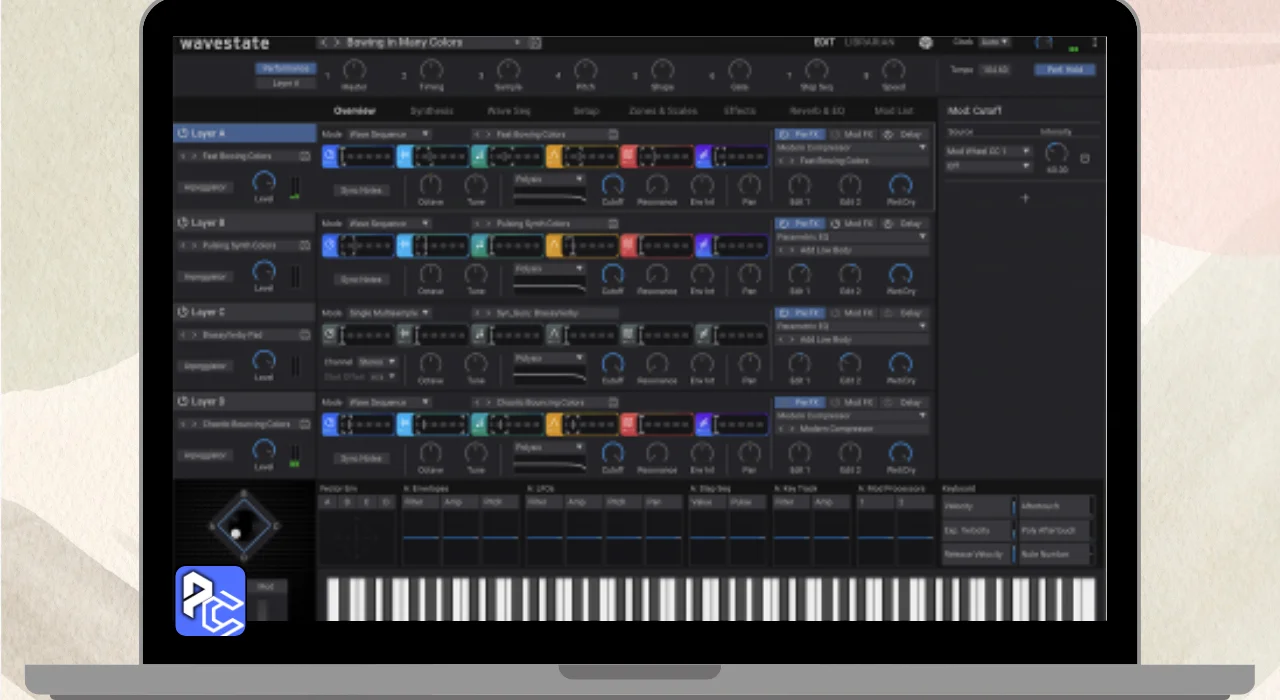Add a new modulation routing with plus
The width and height of the screenshot is (1280, 700).
(x=1024, y=198)
